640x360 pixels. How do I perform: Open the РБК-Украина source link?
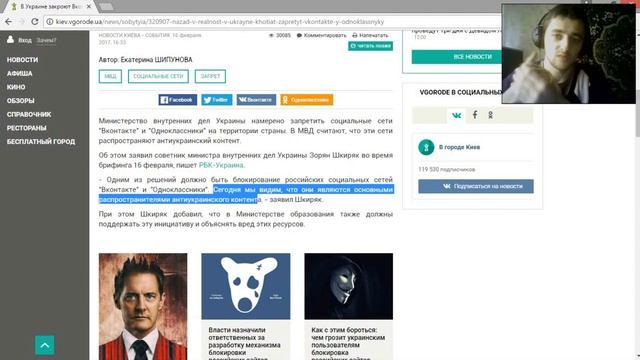click(221, 165)
